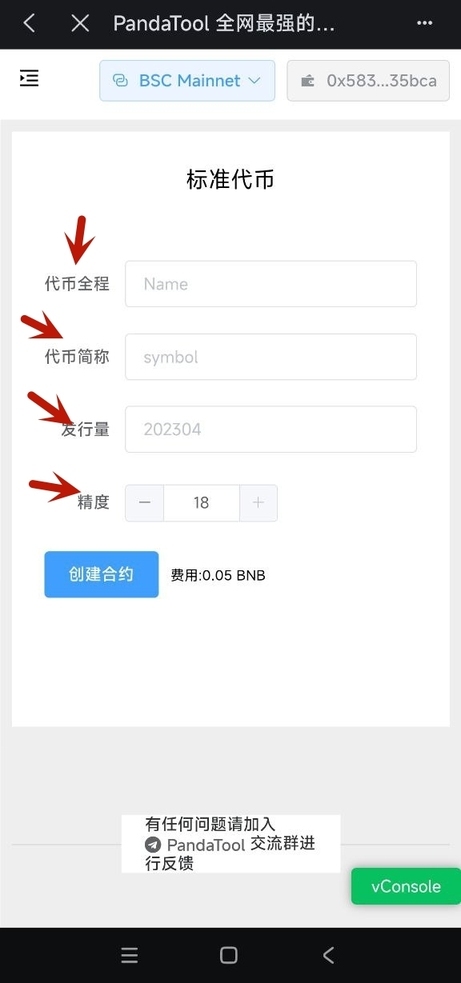Expand the BSC Mainnet network dropdown
This screenshot has height=983, width=461.
tap(187, 80)
